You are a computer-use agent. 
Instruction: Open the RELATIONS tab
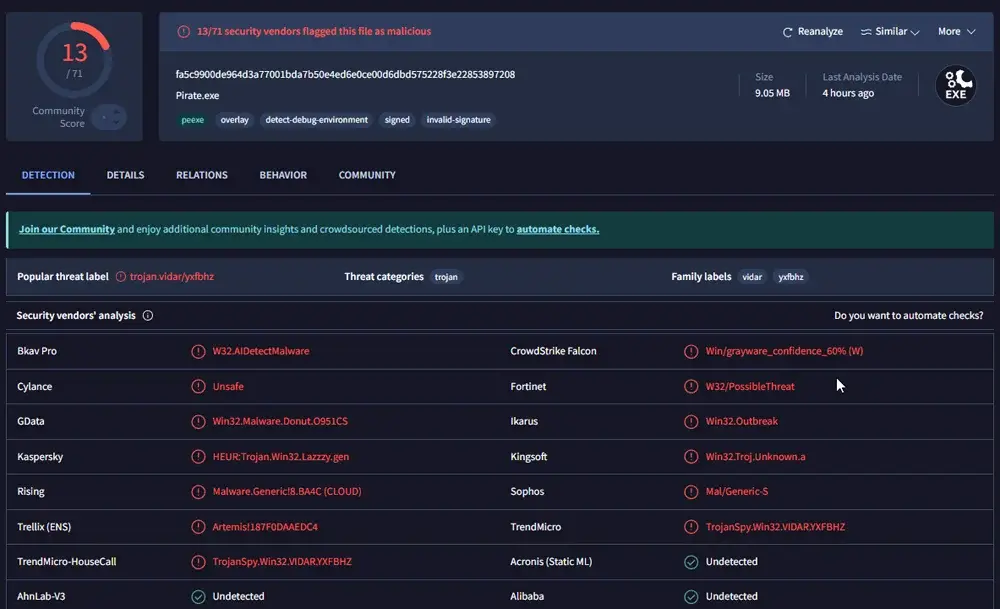click(202, 175)
